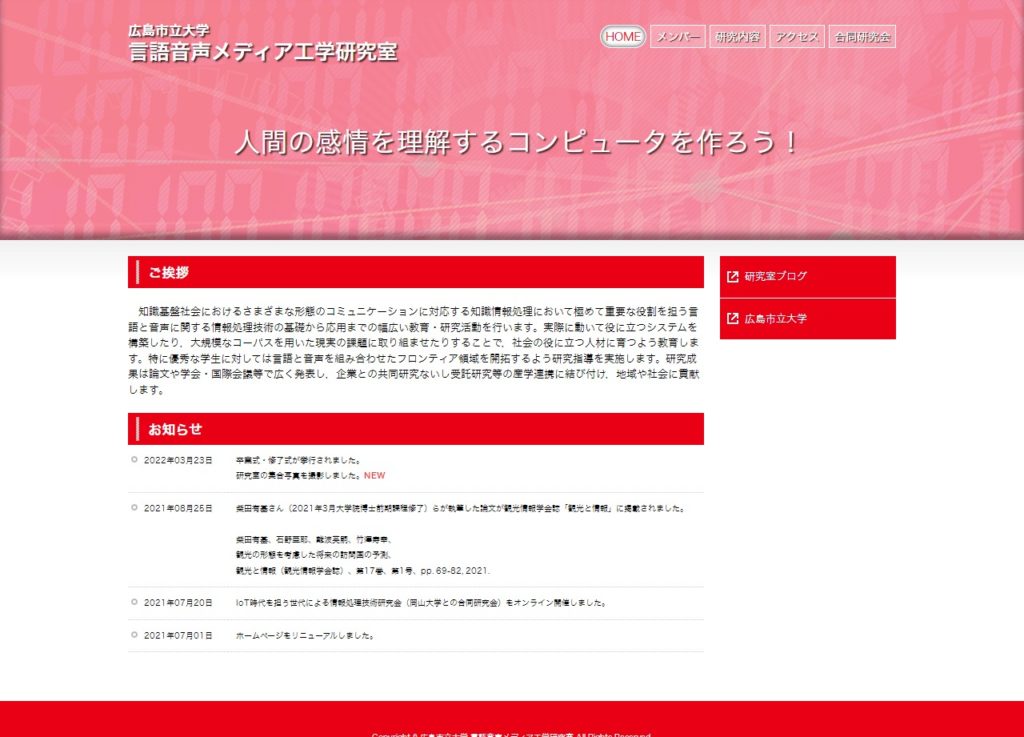Click the red NEW badge in news
Screen dimensions: 1024x737
click(x=374, y=476)
